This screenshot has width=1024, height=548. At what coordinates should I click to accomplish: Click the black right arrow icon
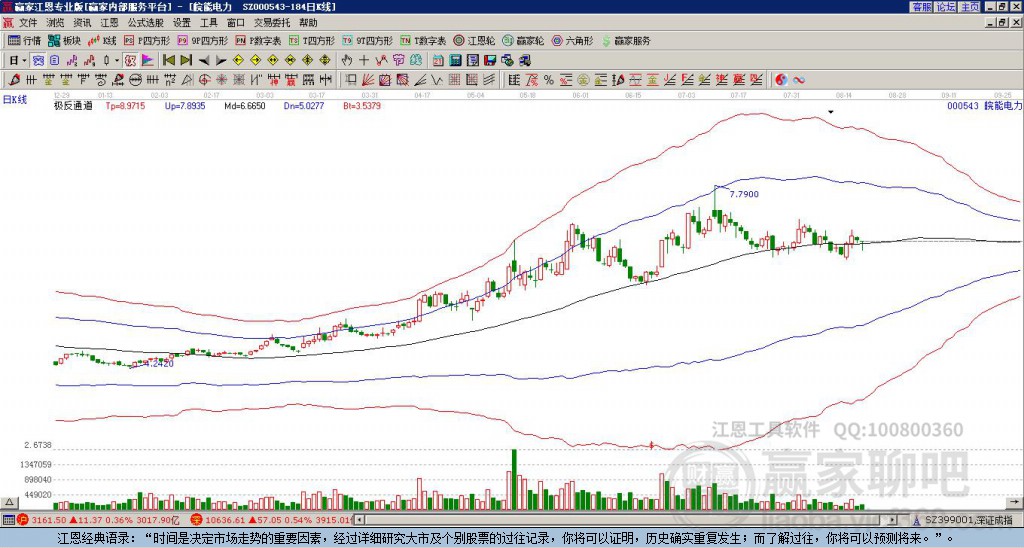tap(221, 61)
